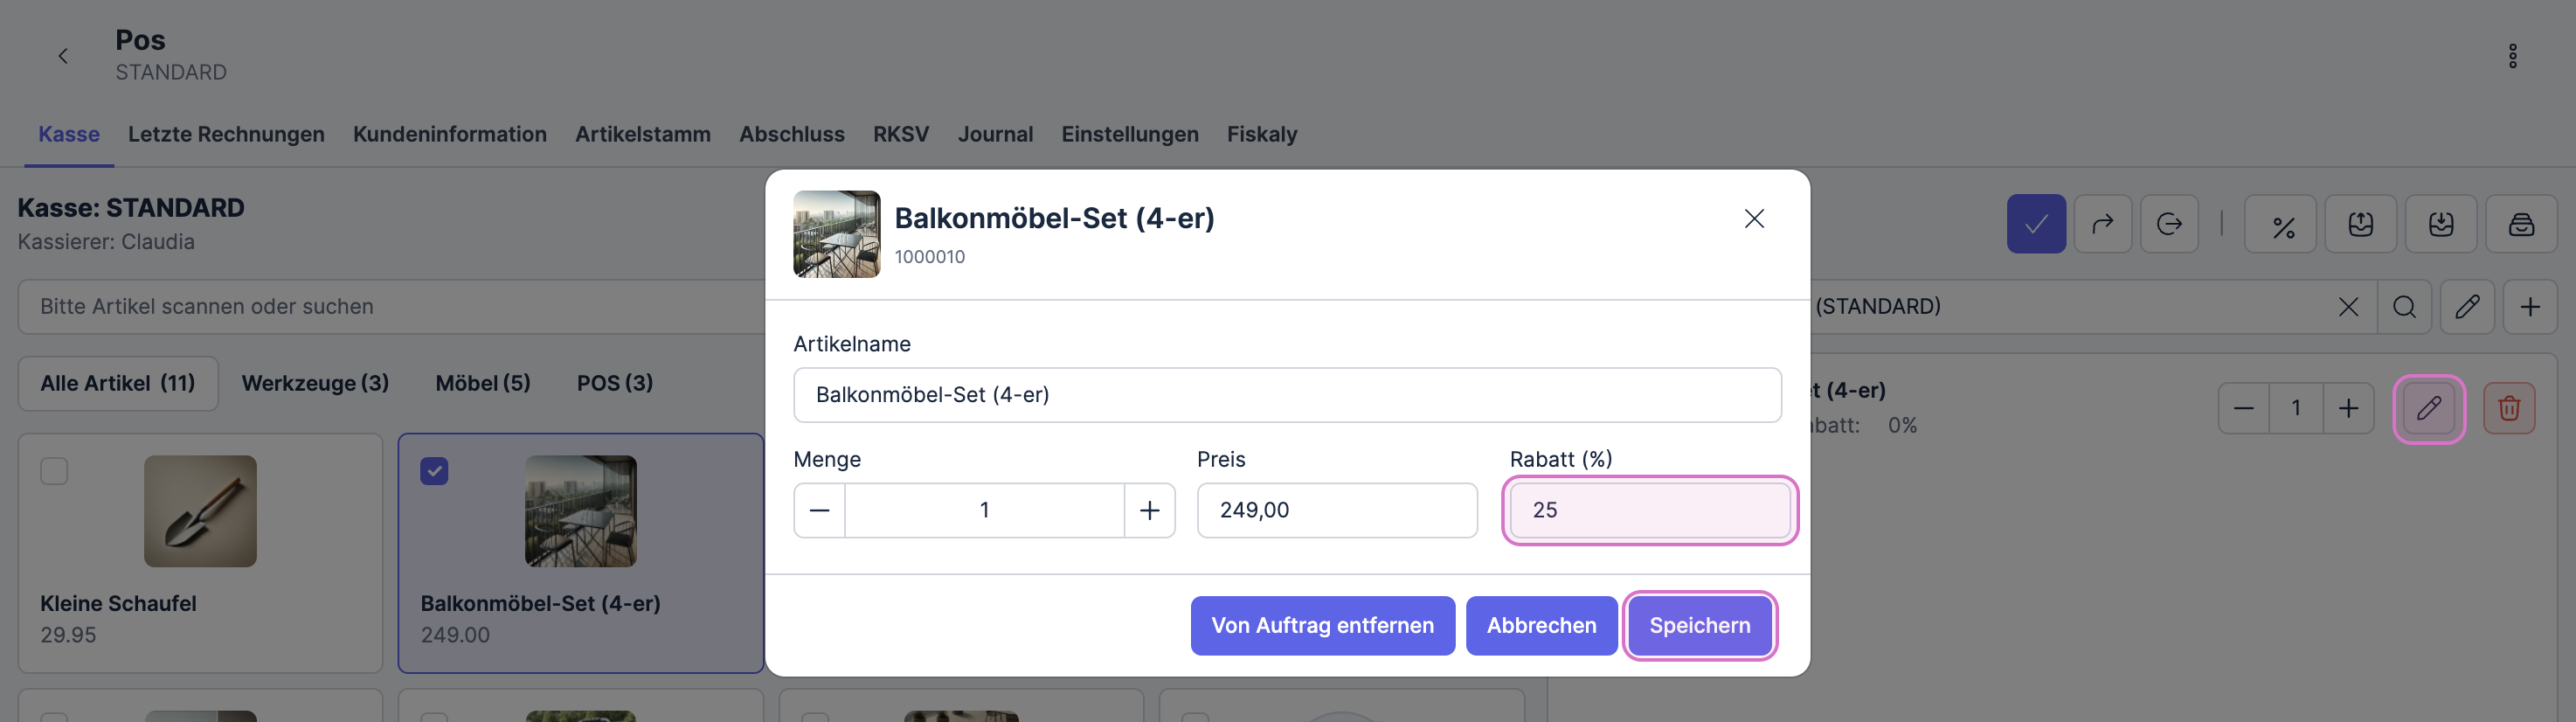2576x722 pixels.
Task: Uncheck the Balkonmöbel-Set article checkbox
Action: 434,471
